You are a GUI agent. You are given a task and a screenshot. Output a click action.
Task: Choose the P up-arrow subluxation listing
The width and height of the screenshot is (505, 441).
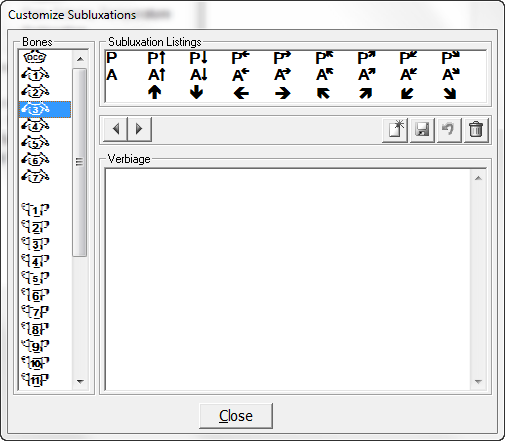(157, 58)
